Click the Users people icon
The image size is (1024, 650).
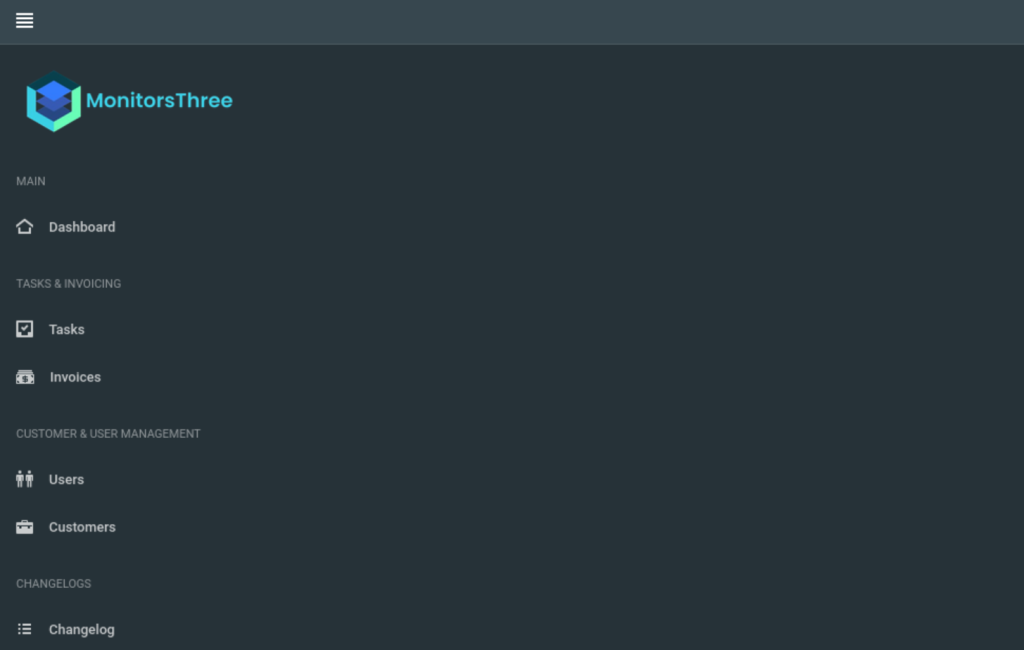click(x=25, y=479)
